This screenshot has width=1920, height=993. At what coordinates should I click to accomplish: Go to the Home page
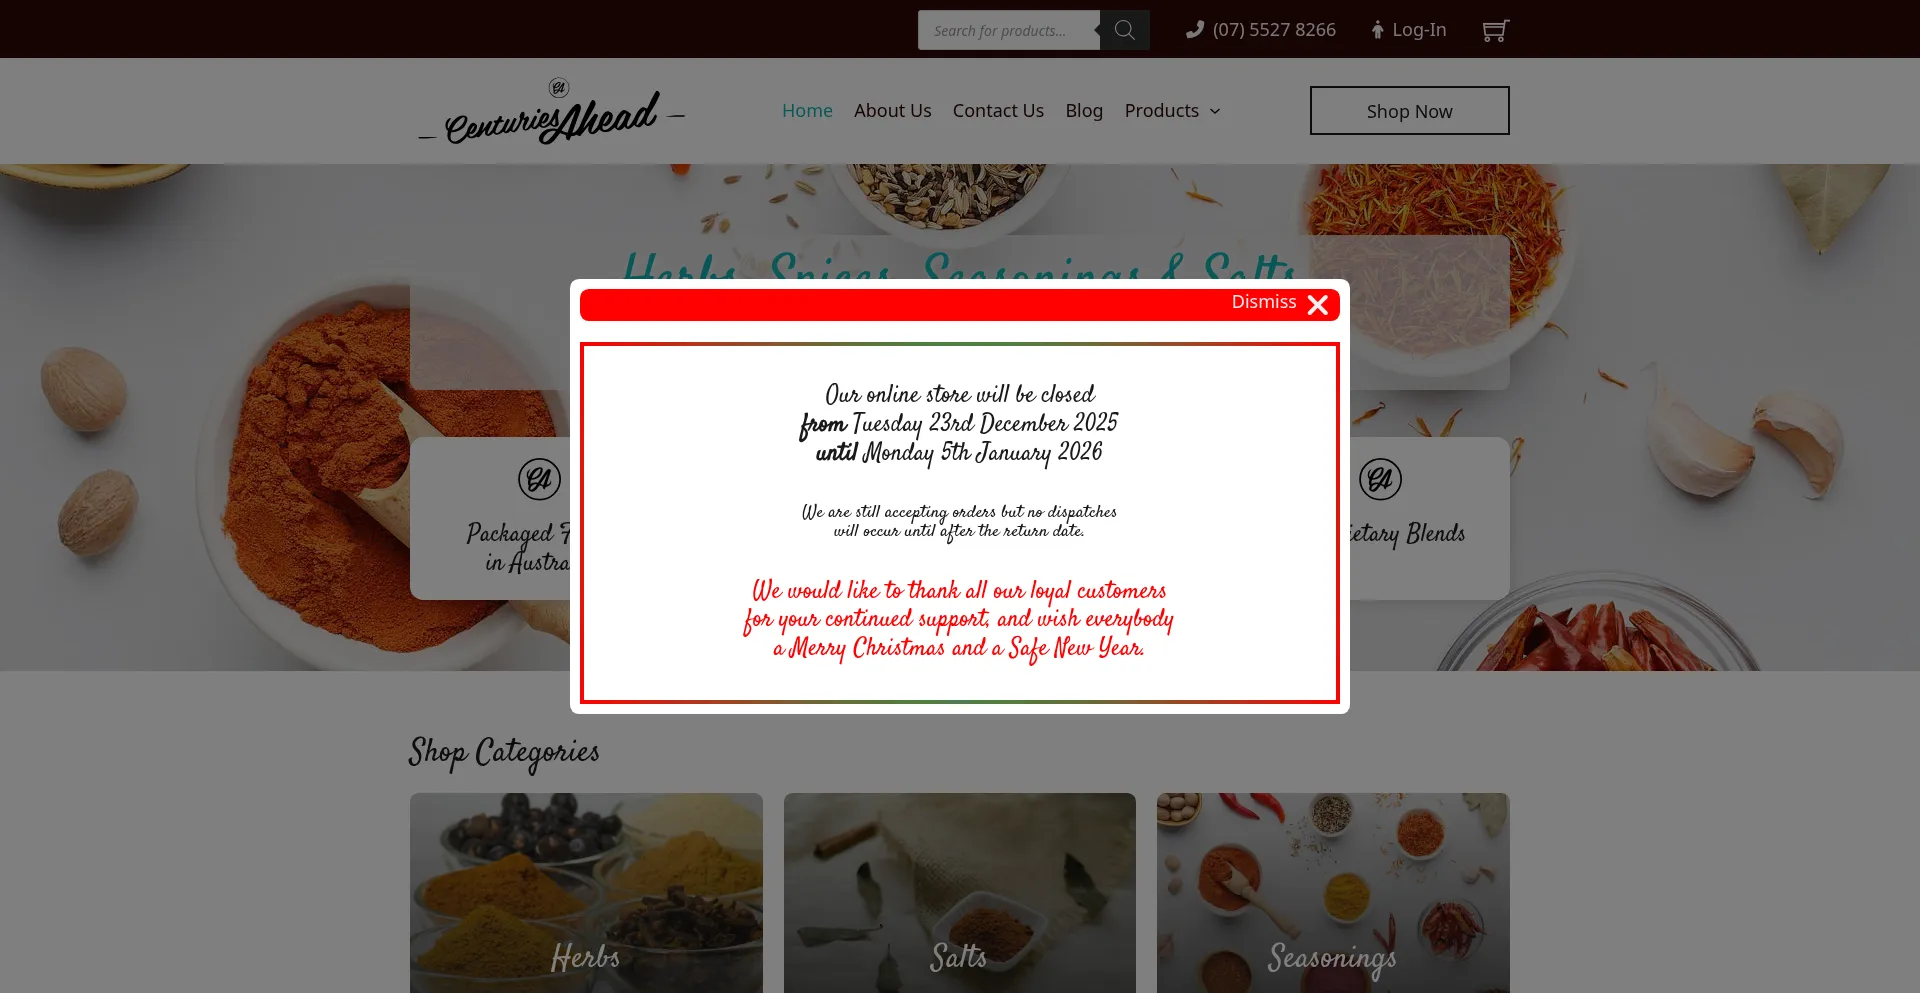pyautogui.click(x=807, y=111)
